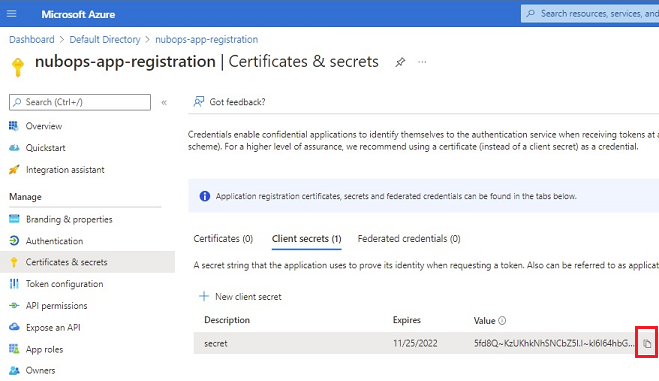
Task: Click the Manage section heading
Action: (x=25, y=197)
